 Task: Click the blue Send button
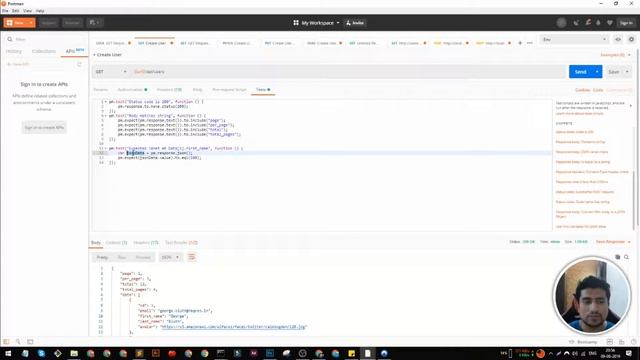pyautogui.click(x=580, y=72)
